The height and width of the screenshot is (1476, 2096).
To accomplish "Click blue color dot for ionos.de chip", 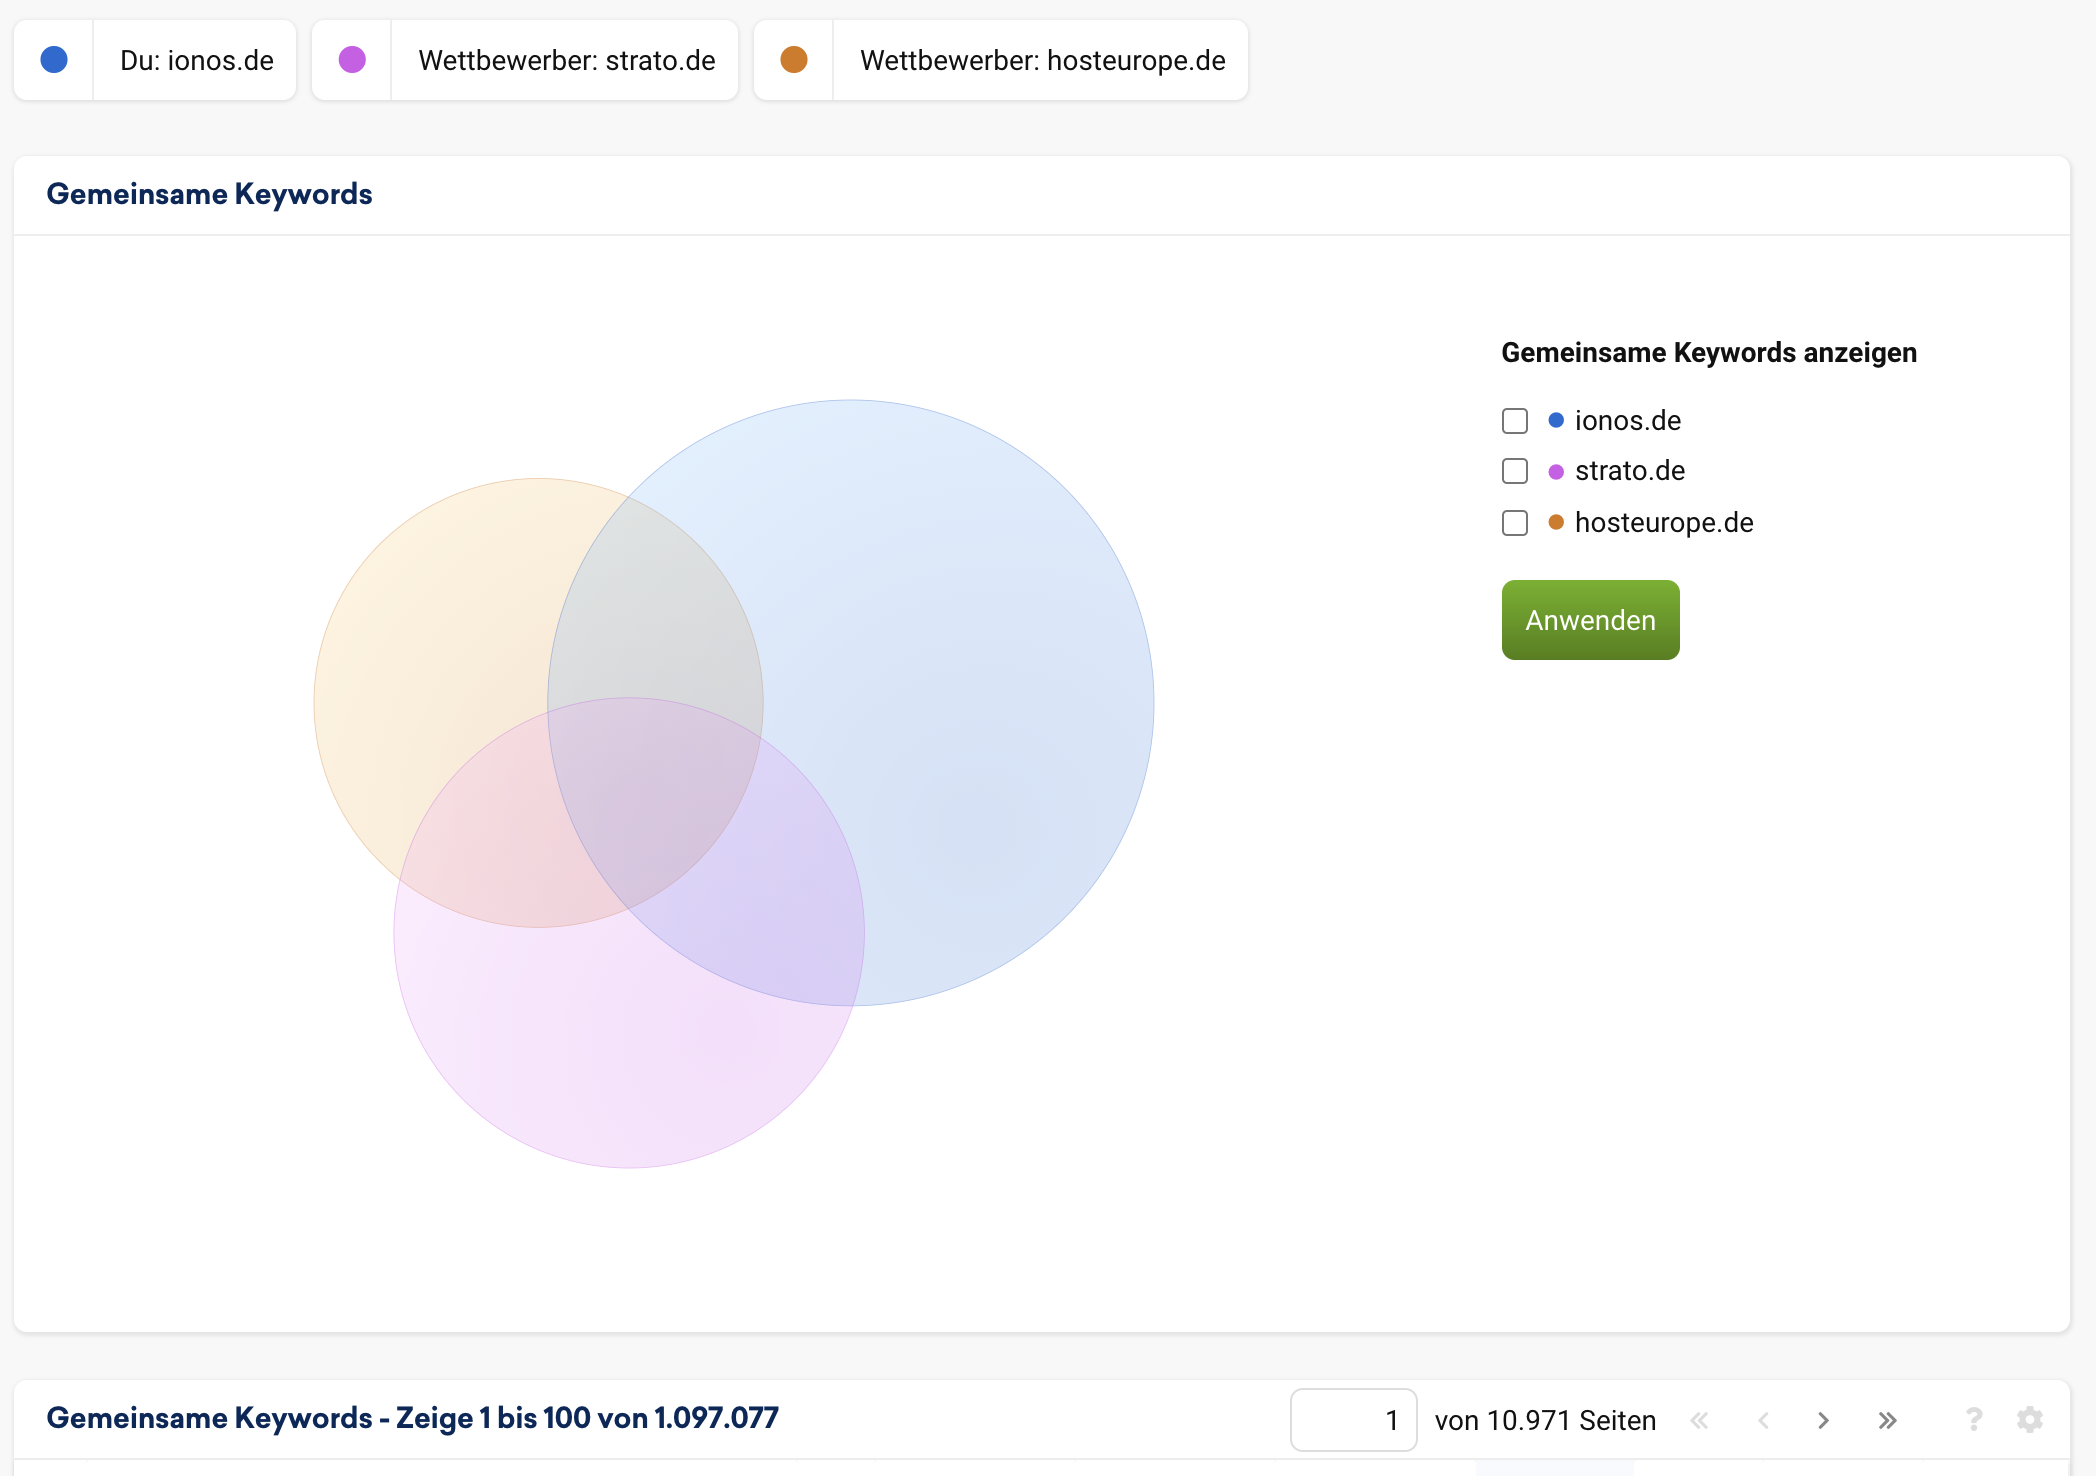I will 54,60.
